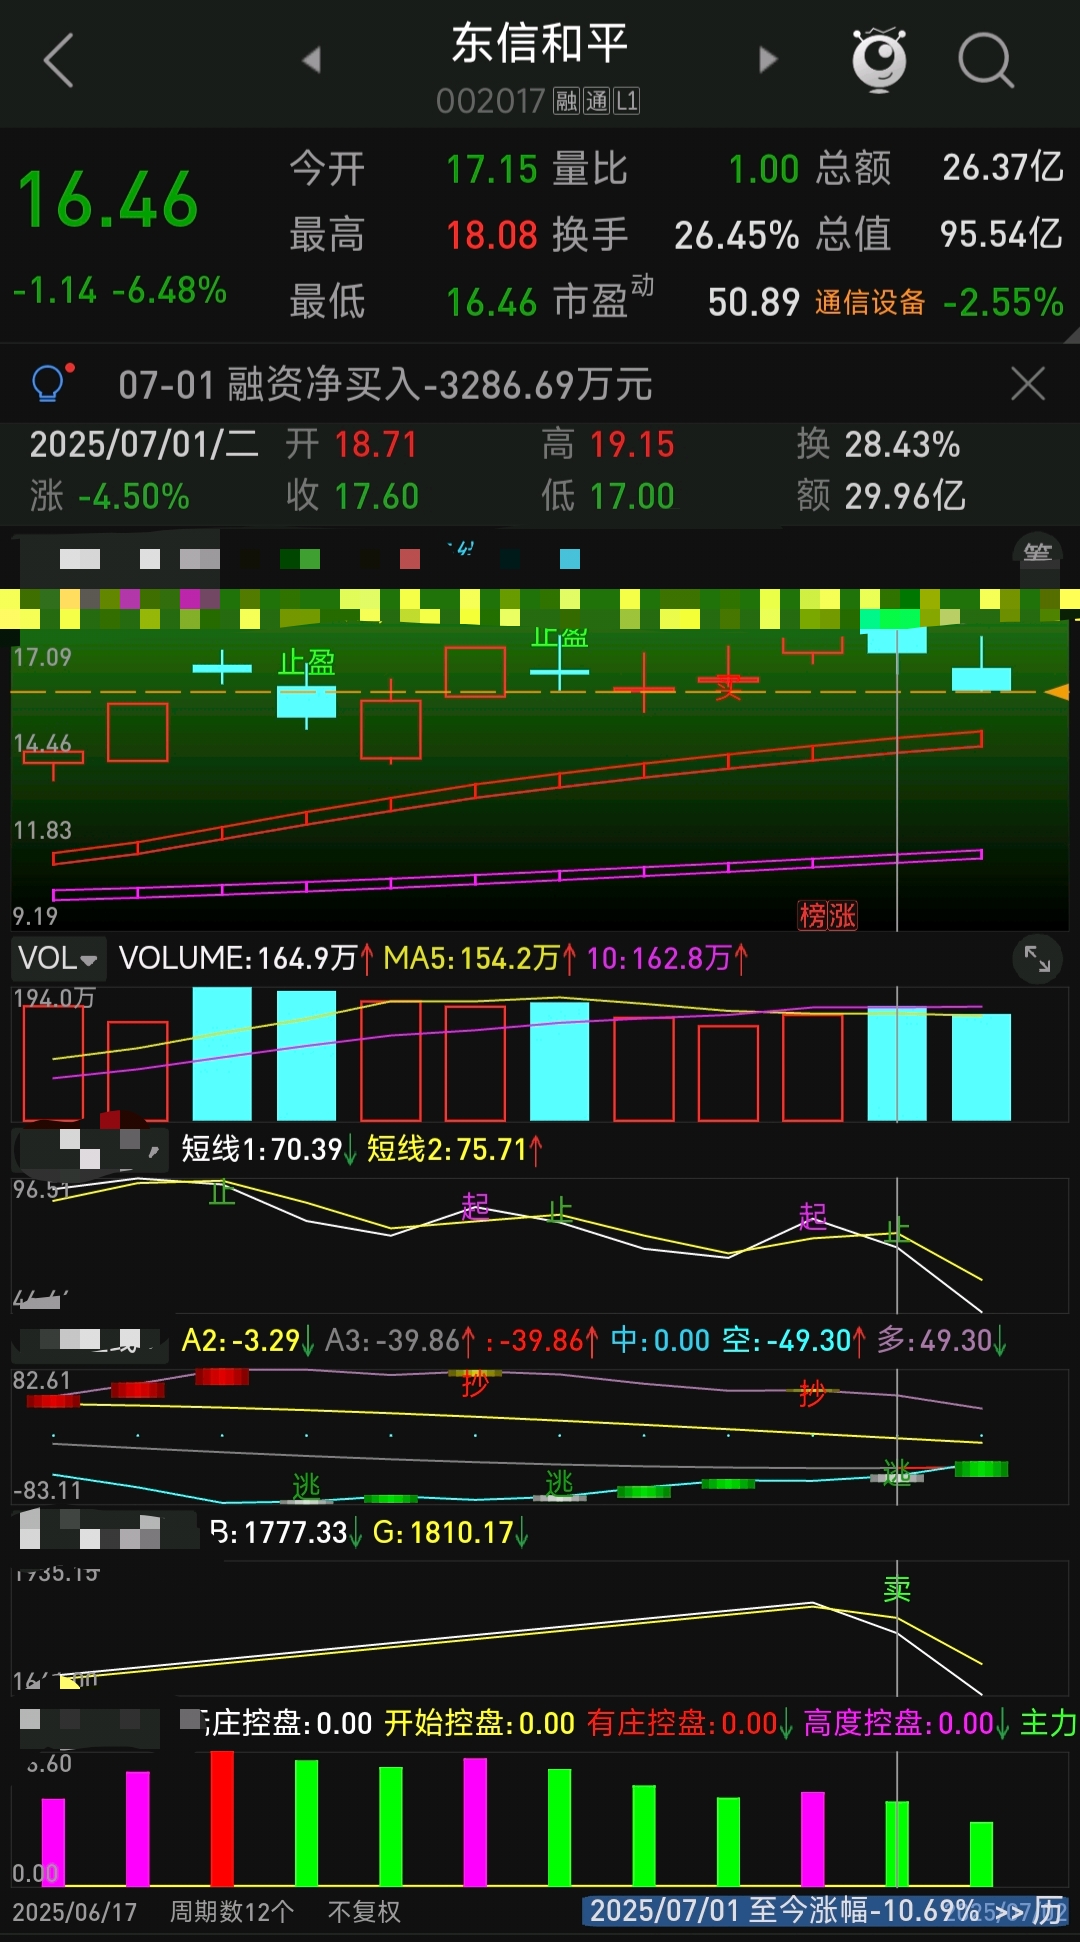Tap the 榜涨 tag on the chart
1080x1942 pixels.
coord(827,915)
